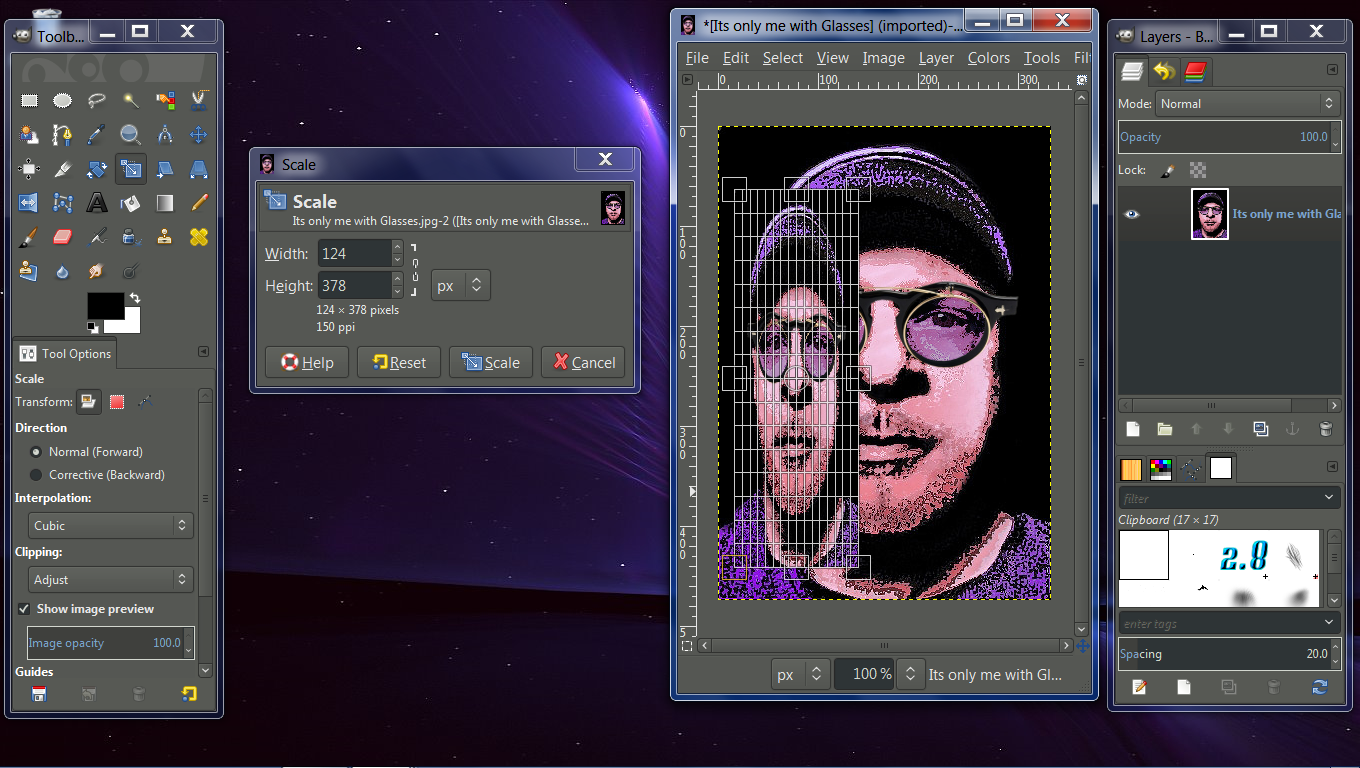Image resolution: width=1360 pixels, height=768 pixels.
Task: Duplicate the current layer
Action: coord(1261,429)
